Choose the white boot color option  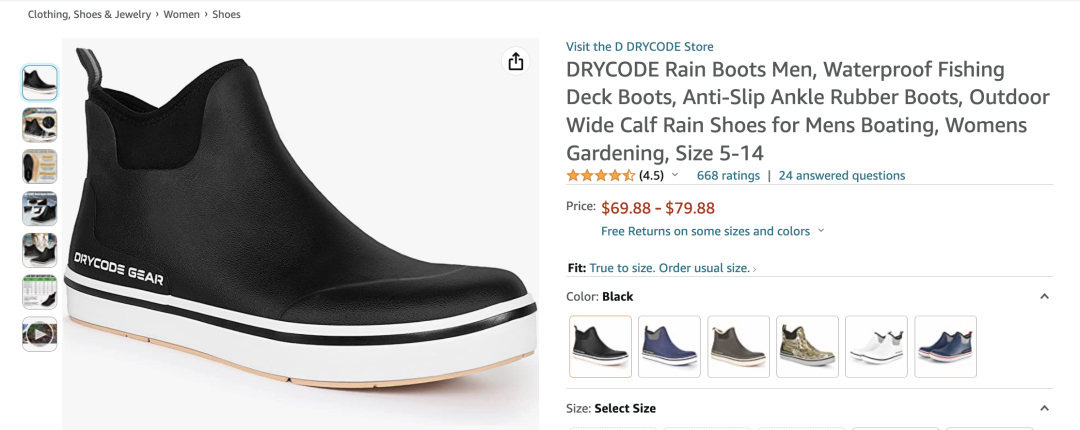tap(876, 347)
